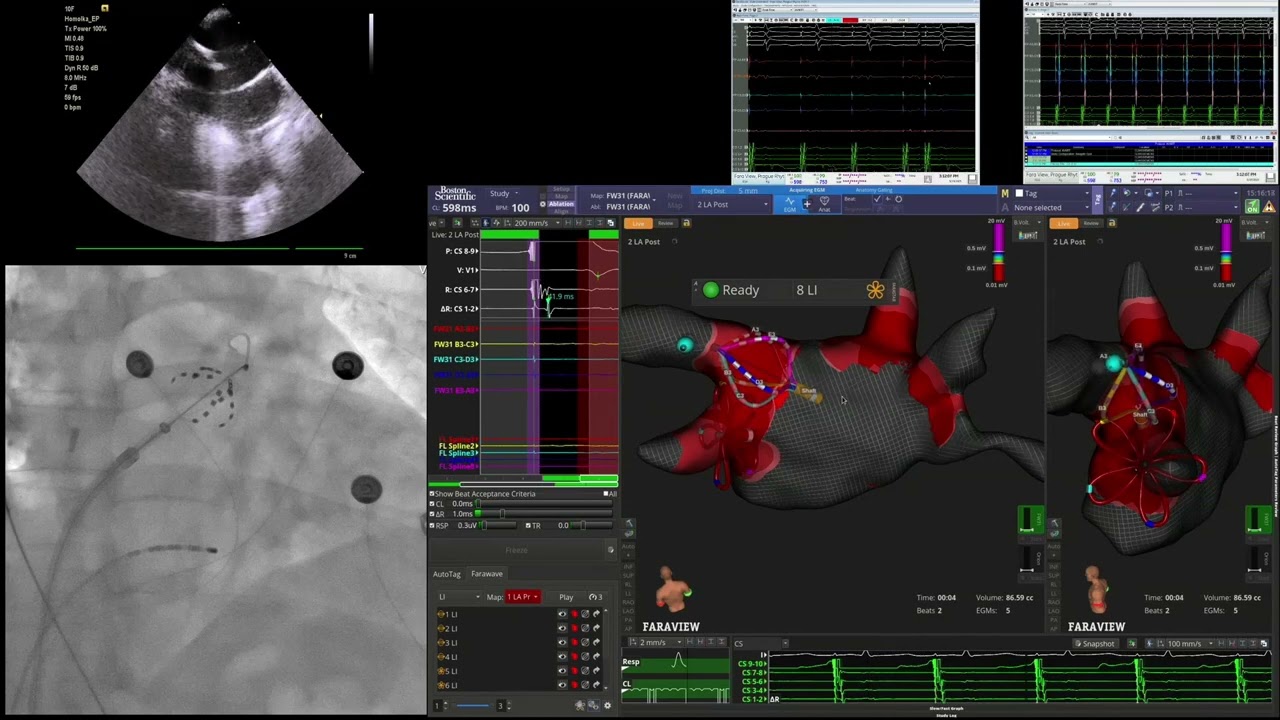Click the voltage color bar thumbnail, left view
This screenshot has height=720, width=1280.
(1027, 236)
